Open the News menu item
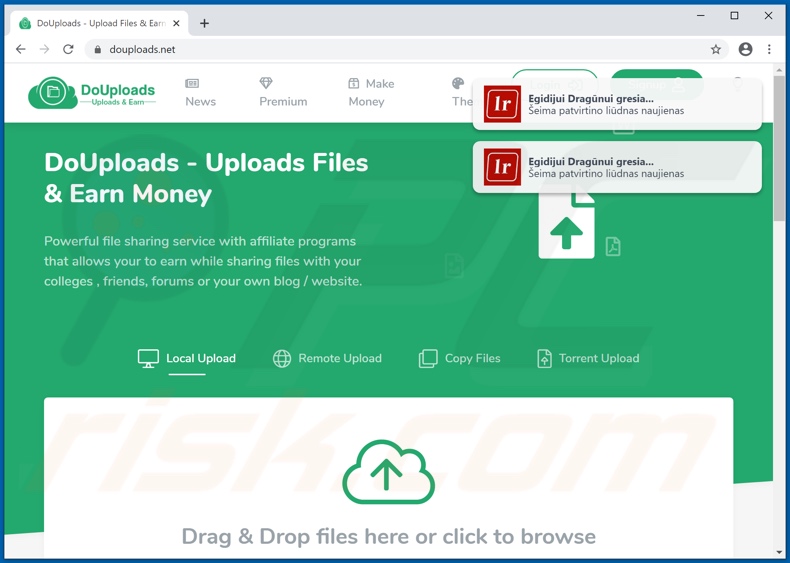The height and width of the screenshot is (563, 790). [200, 93]
